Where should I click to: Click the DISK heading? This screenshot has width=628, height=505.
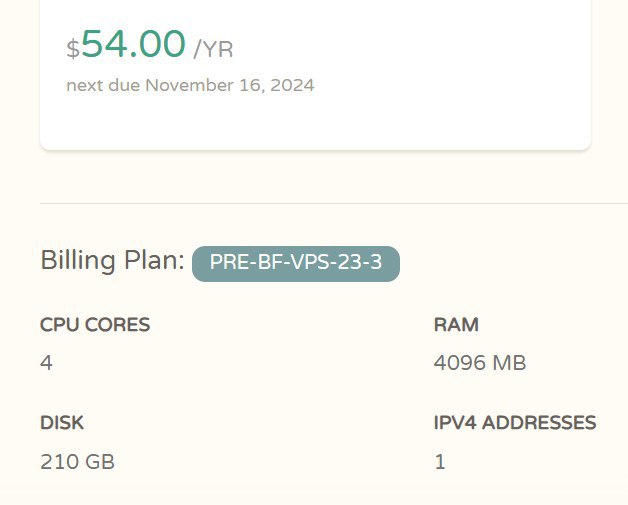point(62,423)
